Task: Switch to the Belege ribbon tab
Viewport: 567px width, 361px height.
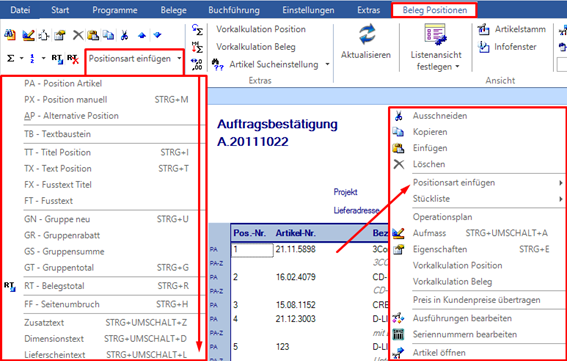Action: point(174,10)
